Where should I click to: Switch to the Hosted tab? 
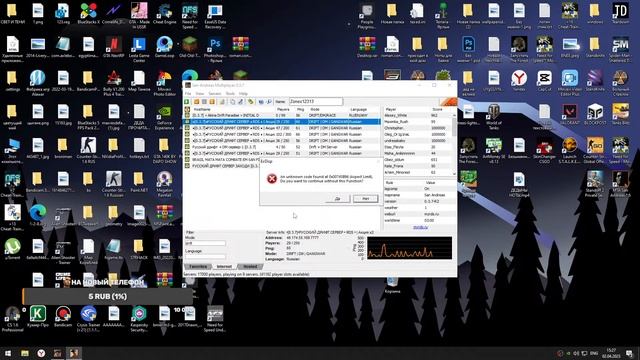pyautogui.click(x=250, y=267)
